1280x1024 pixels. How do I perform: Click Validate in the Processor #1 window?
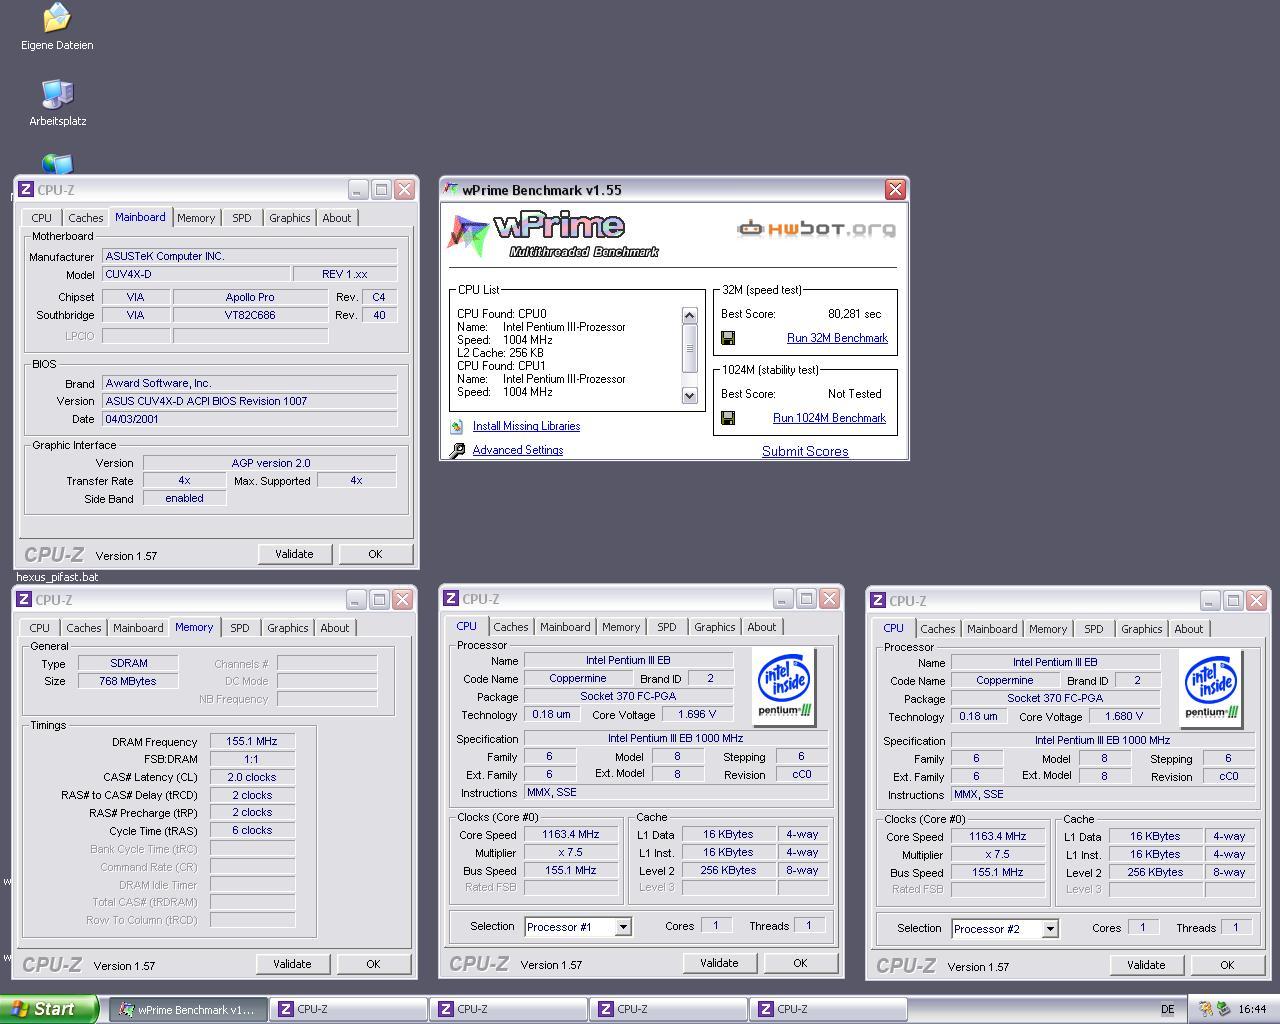pyautogui.click(x=719, y=963)
